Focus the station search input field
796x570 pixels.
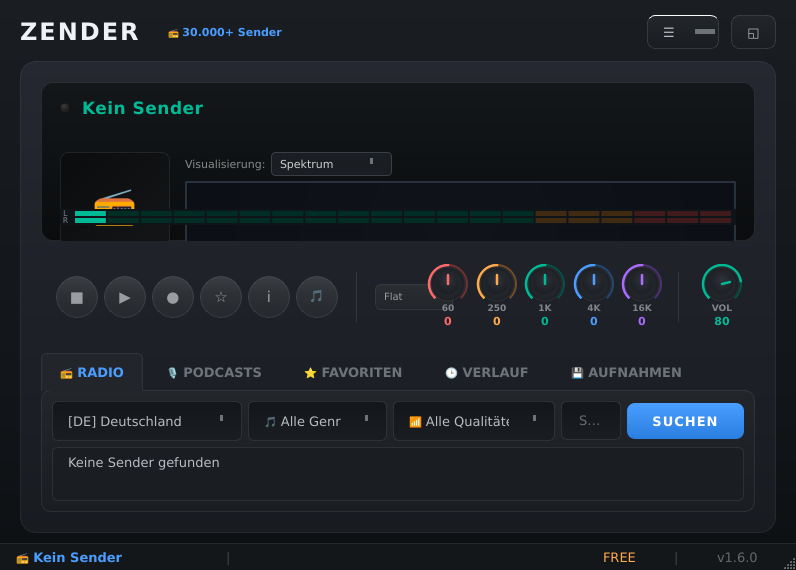[590, 421]
